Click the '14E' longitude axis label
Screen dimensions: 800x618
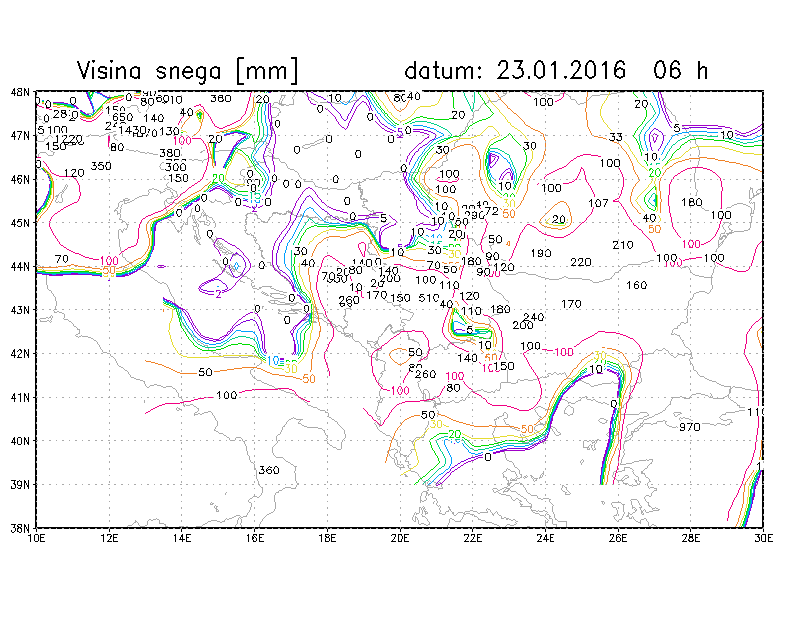pyautogui.click(x=182, y=538)
